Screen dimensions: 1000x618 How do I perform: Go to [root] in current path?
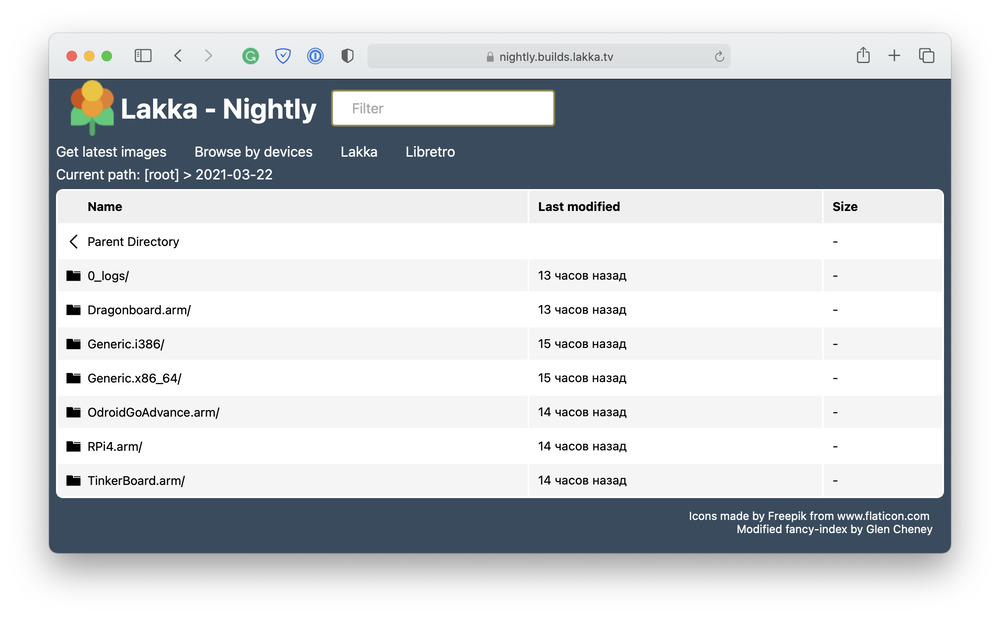click(162, 175)
